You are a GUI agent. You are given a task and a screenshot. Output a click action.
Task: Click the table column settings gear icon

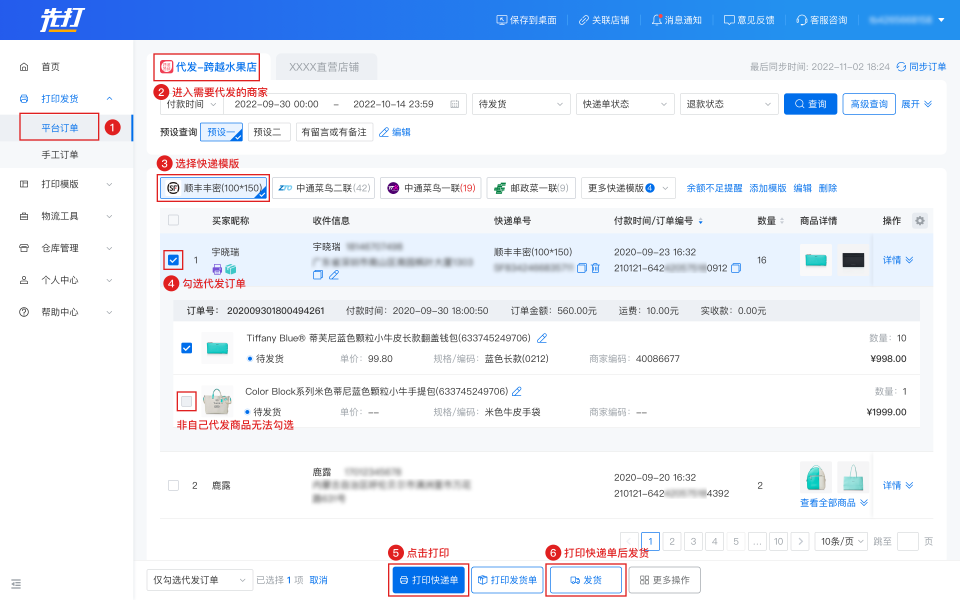(x=920, y=220)
